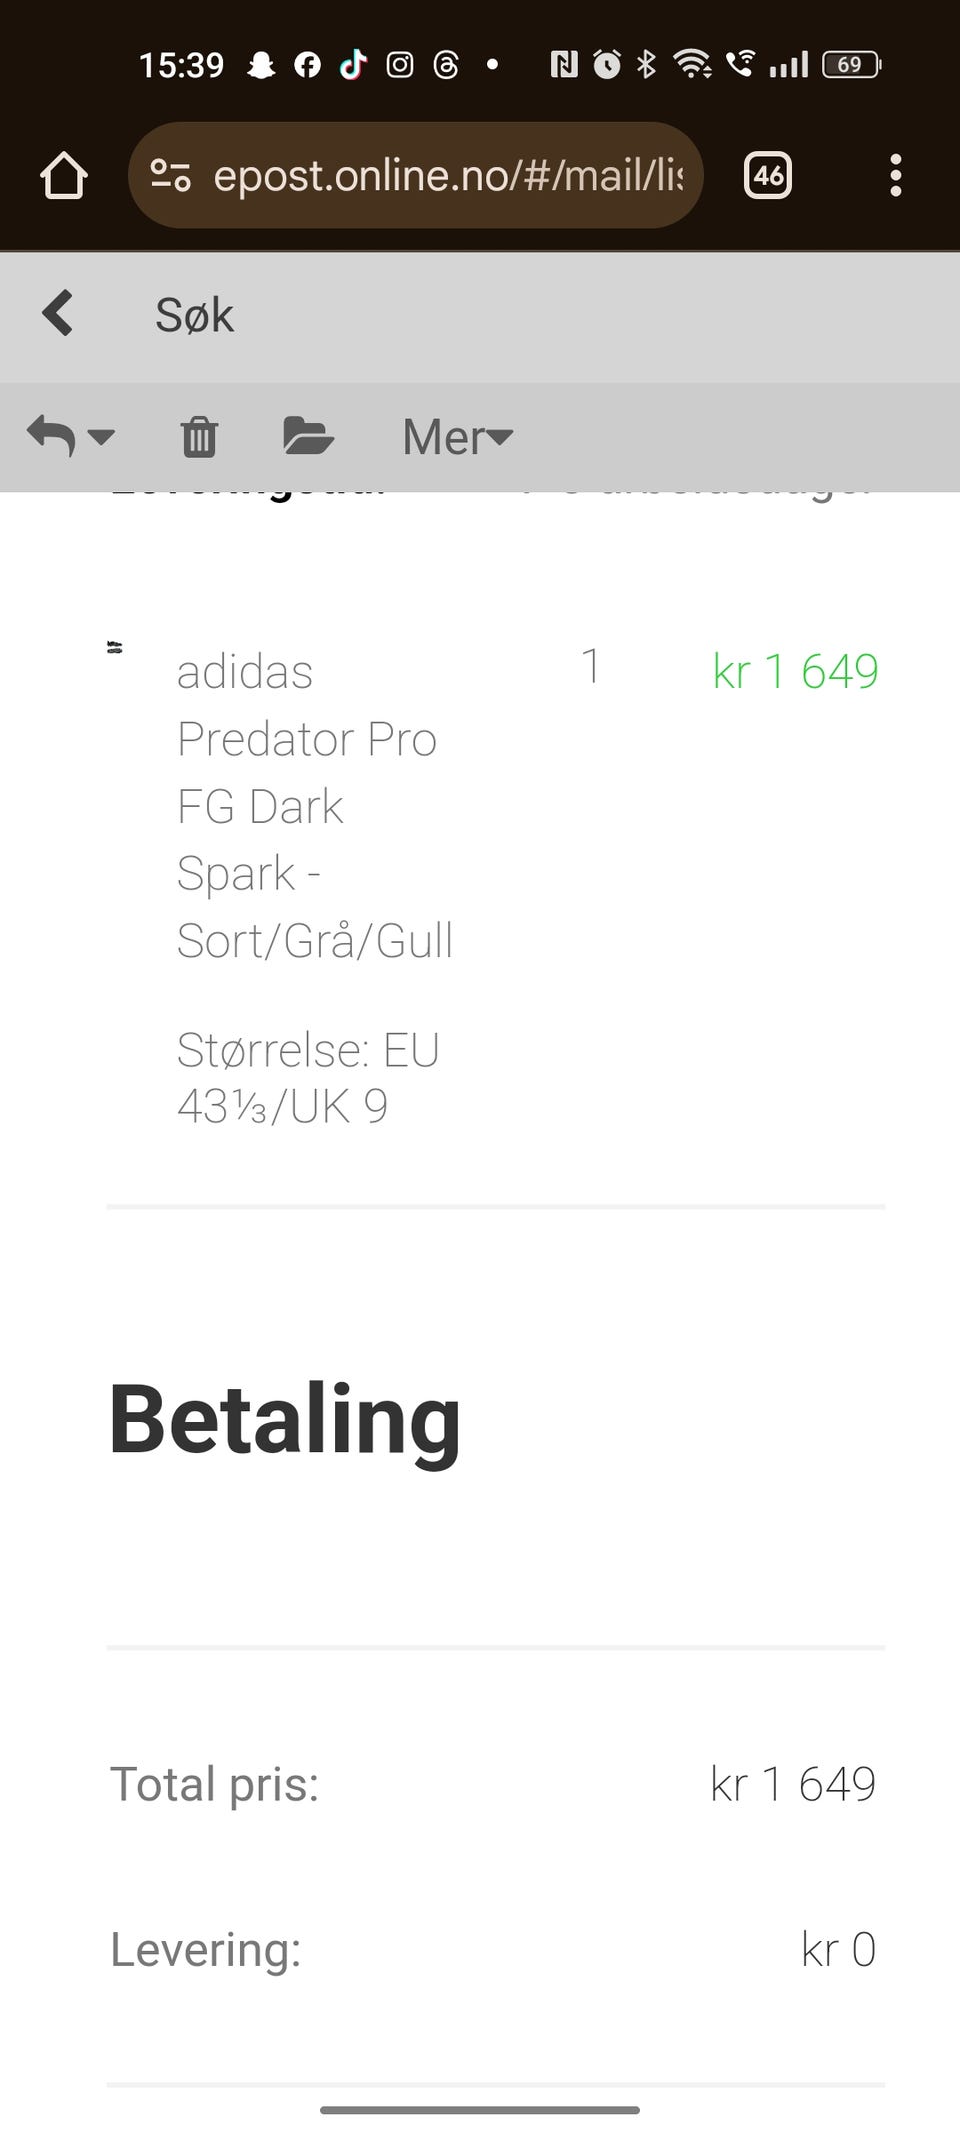Expand the reply options dropdown arrow

click(x=101, y=436)
